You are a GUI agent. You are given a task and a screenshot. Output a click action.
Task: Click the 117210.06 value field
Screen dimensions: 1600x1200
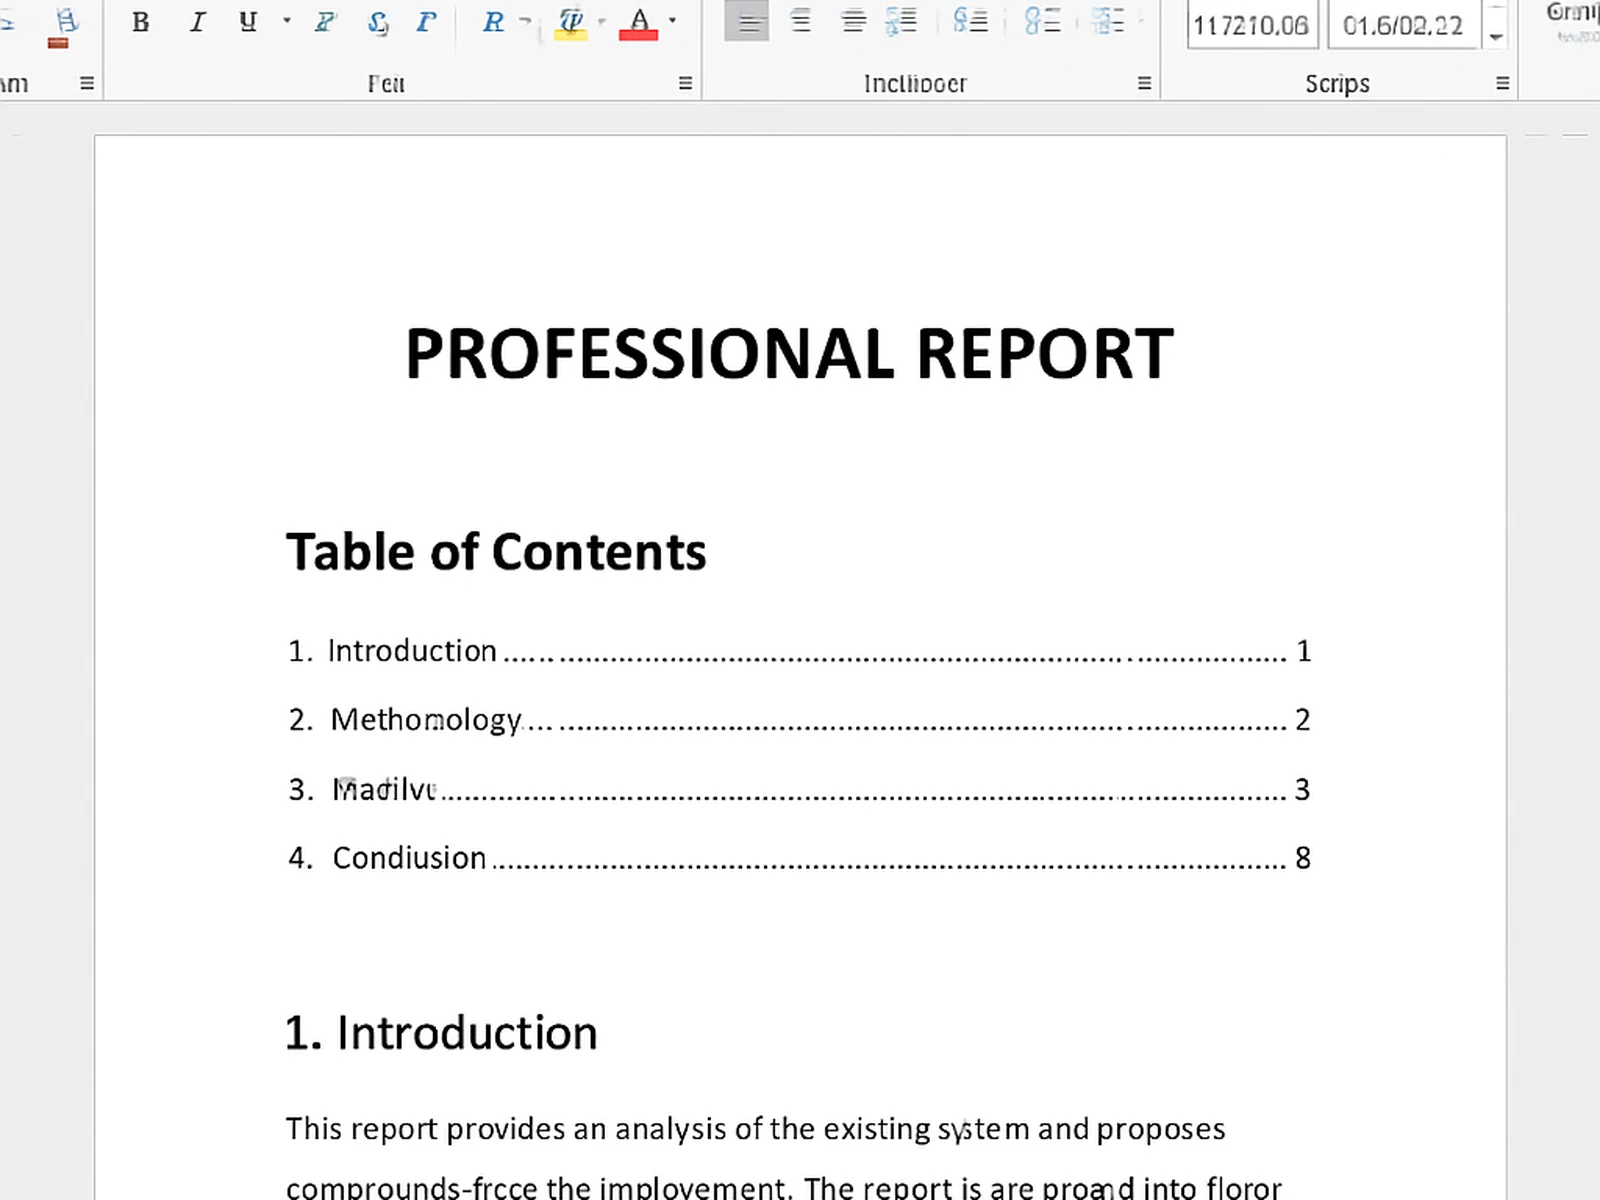click(1252, 25)
